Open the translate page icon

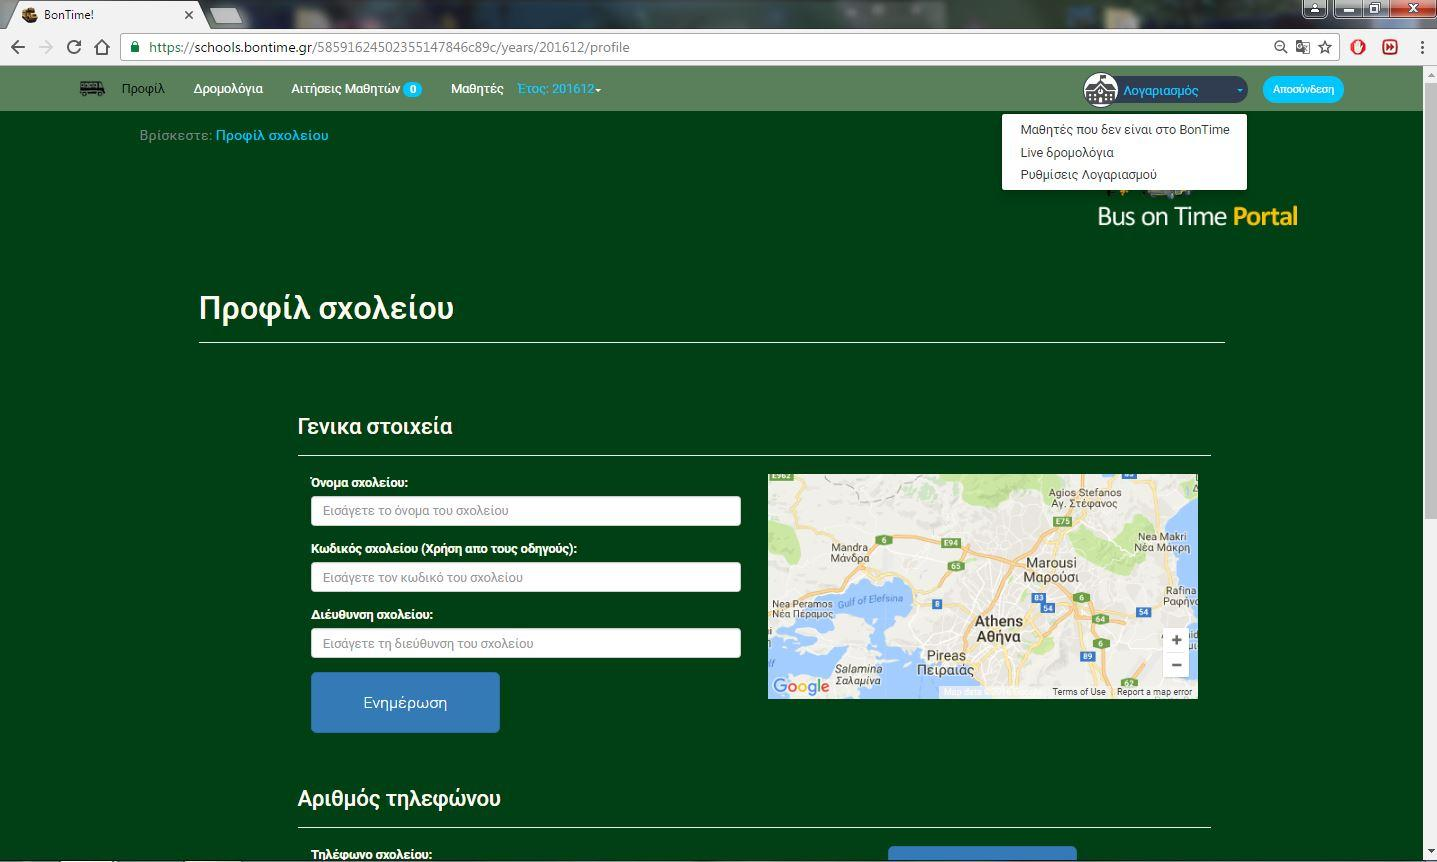click(1302, 47)
